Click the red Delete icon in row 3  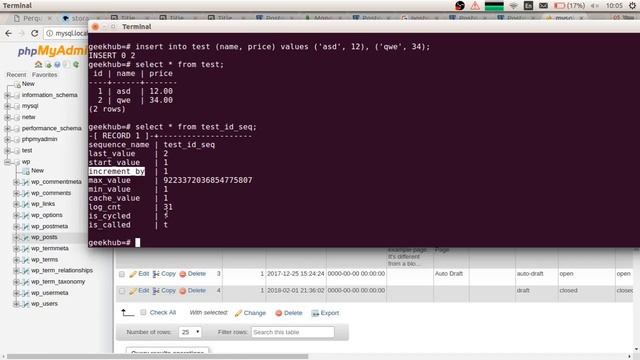click(x=183, y=274)
